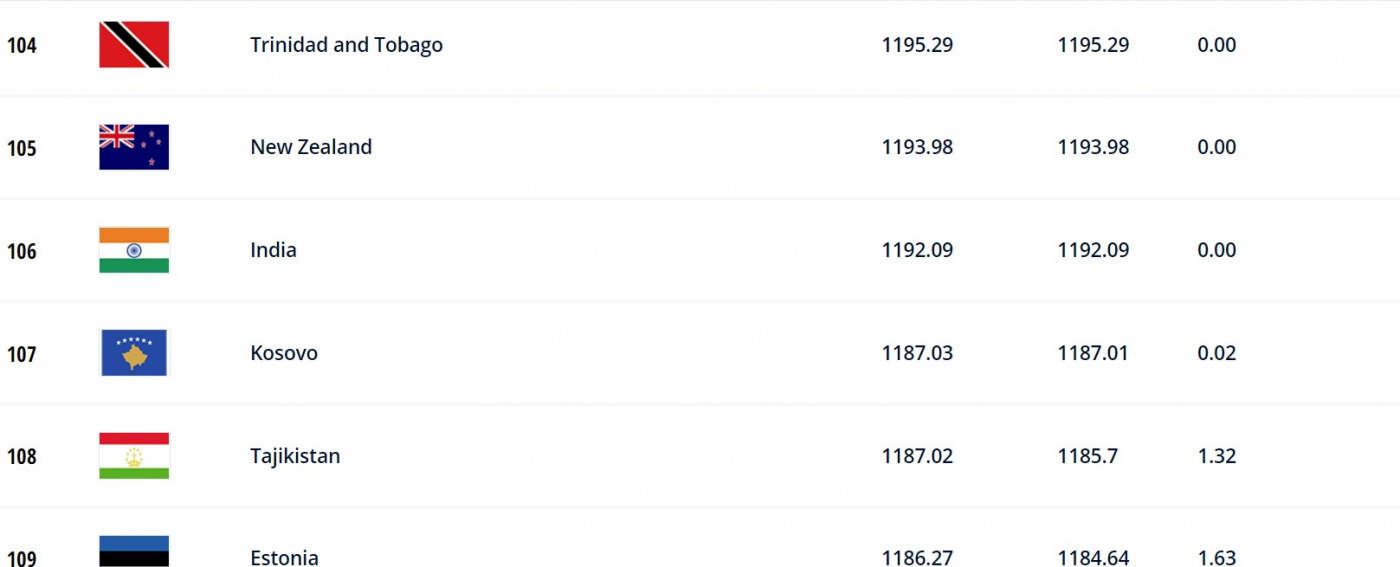Open the Estonia team link
Screen dimensions: 1400x567
(284, 558)
